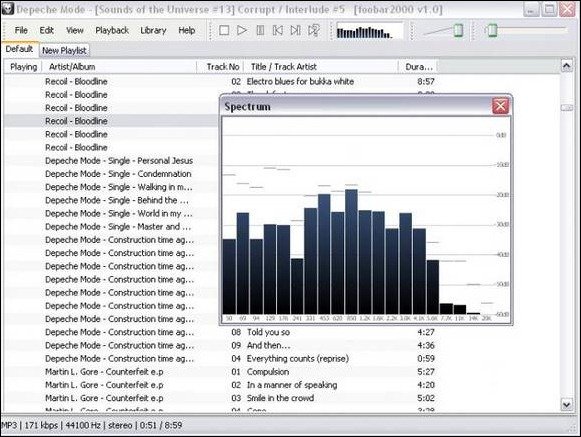
Task: Play a random track
Action: tap(313, 30)
